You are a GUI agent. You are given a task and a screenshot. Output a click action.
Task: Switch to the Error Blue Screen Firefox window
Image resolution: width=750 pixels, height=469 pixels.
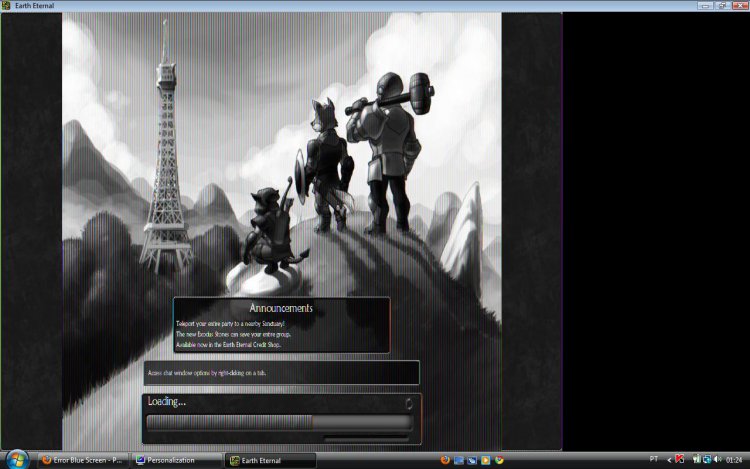(83, 460)
